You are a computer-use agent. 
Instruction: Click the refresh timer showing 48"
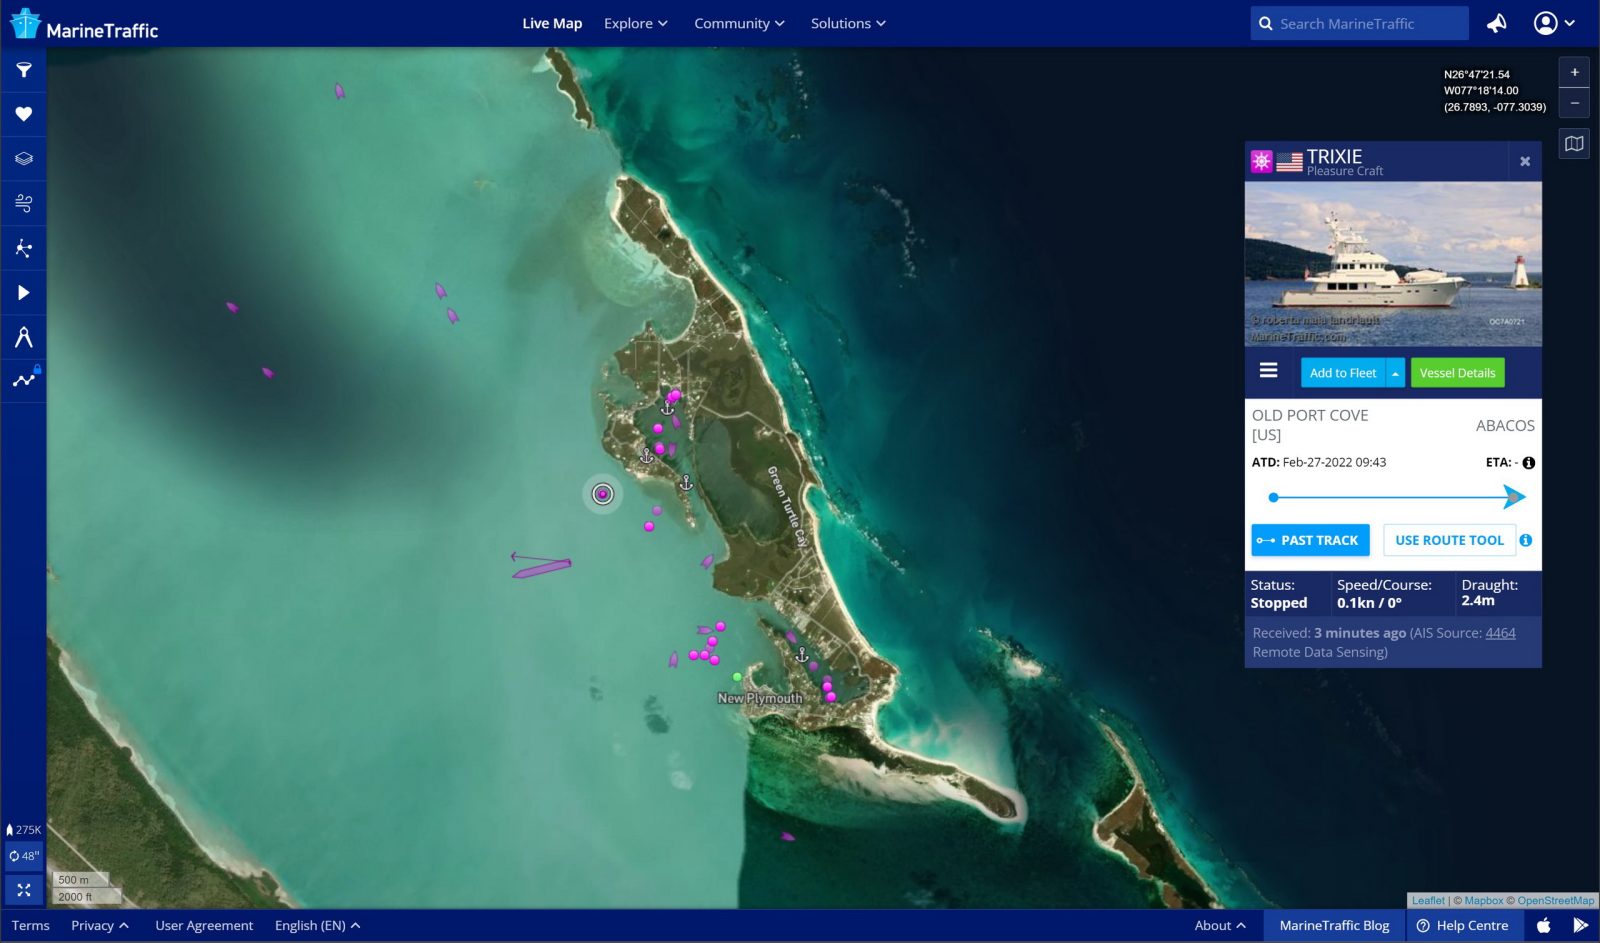tap(24, 856)
